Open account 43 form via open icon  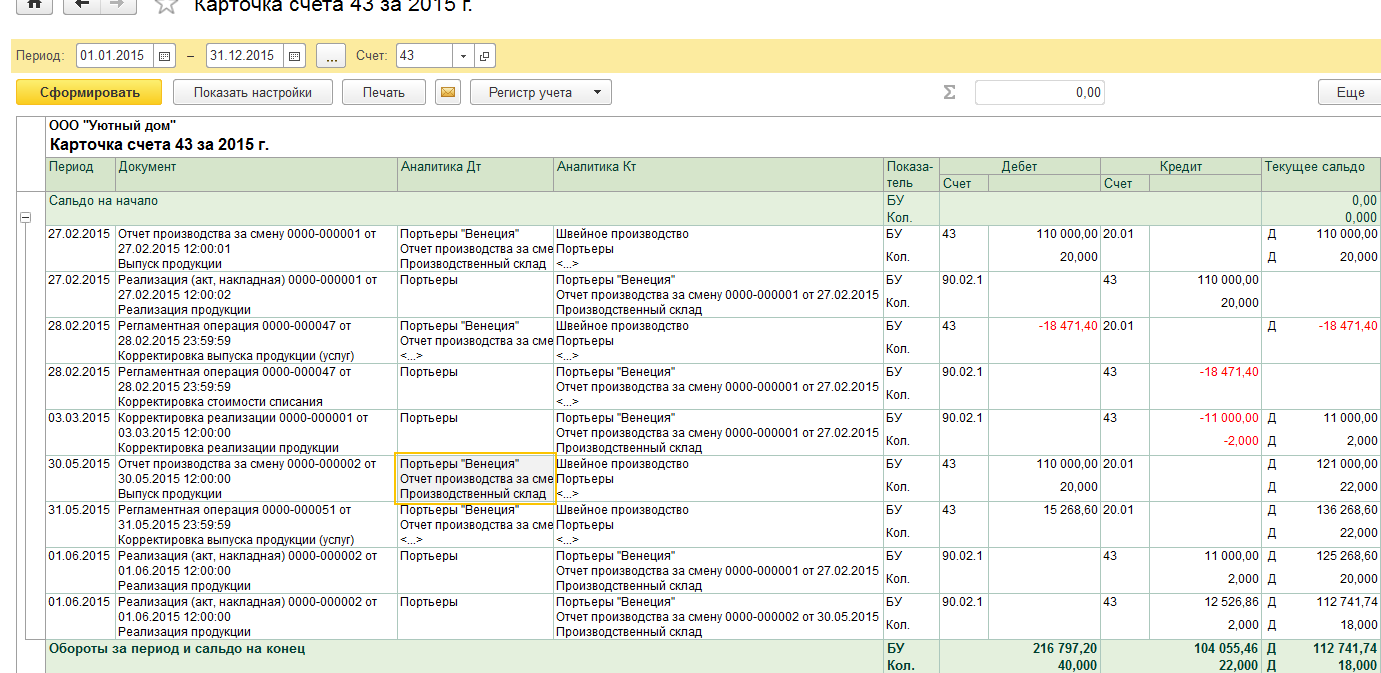coord(485,56)
